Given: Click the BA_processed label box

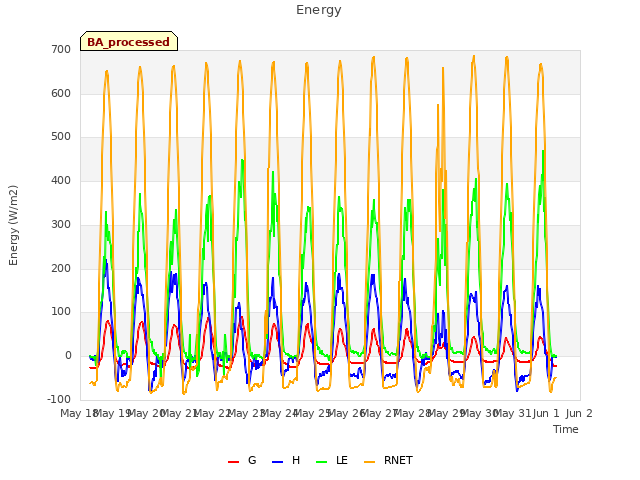Looking at the screenshot, I should [129, 41].
